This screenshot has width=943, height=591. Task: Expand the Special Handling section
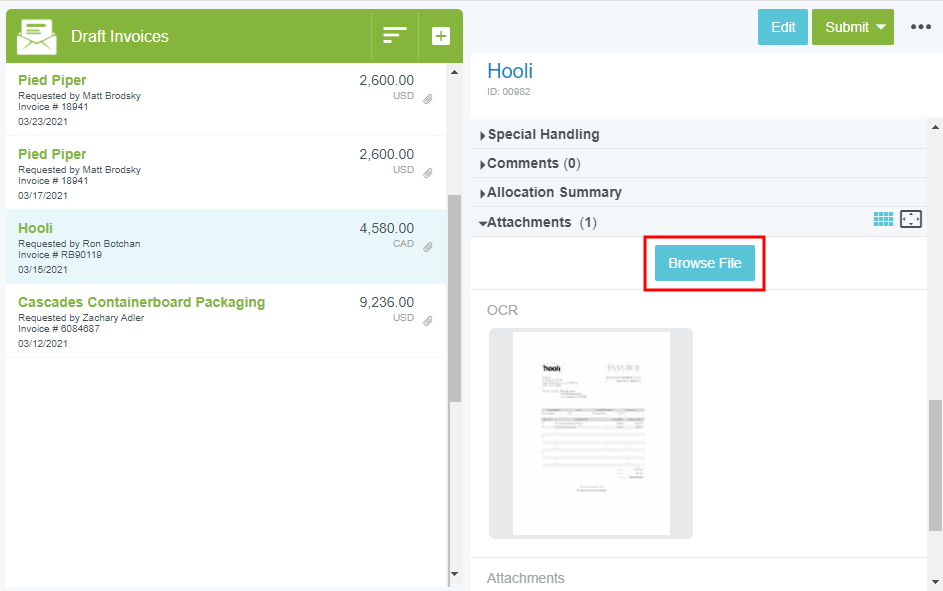tap(543, 134)
